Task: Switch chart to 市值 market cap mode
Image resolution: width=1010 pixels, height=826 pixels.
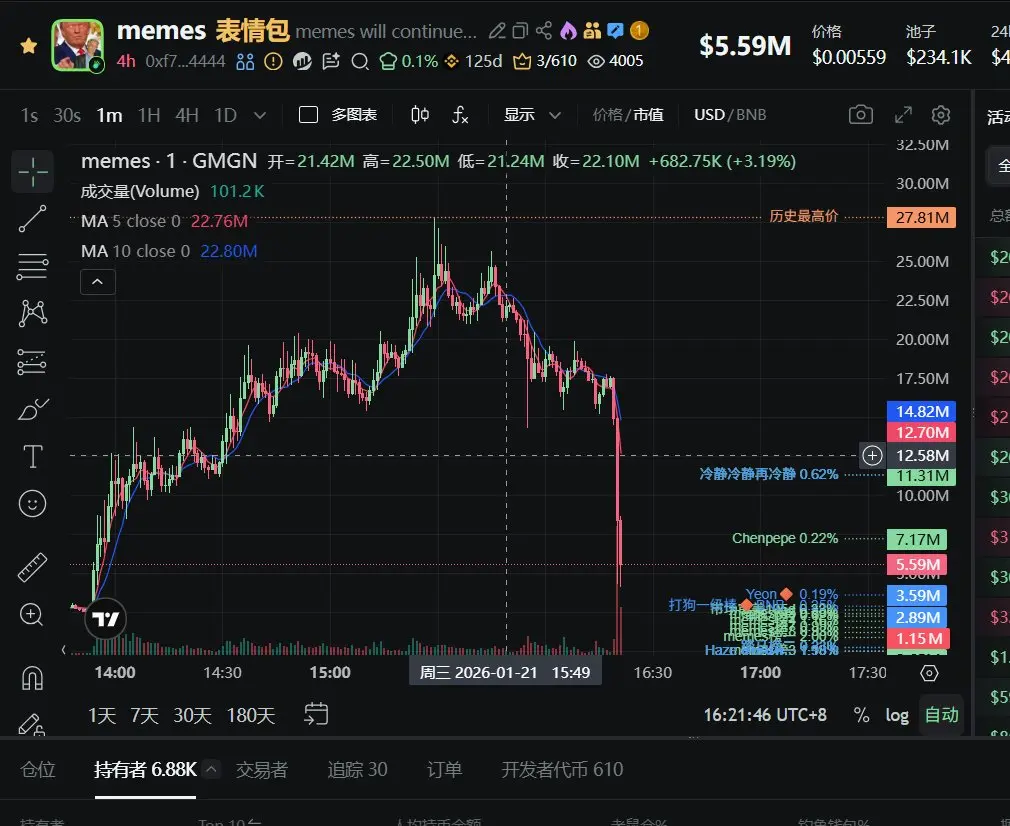Action: point(648,115)
